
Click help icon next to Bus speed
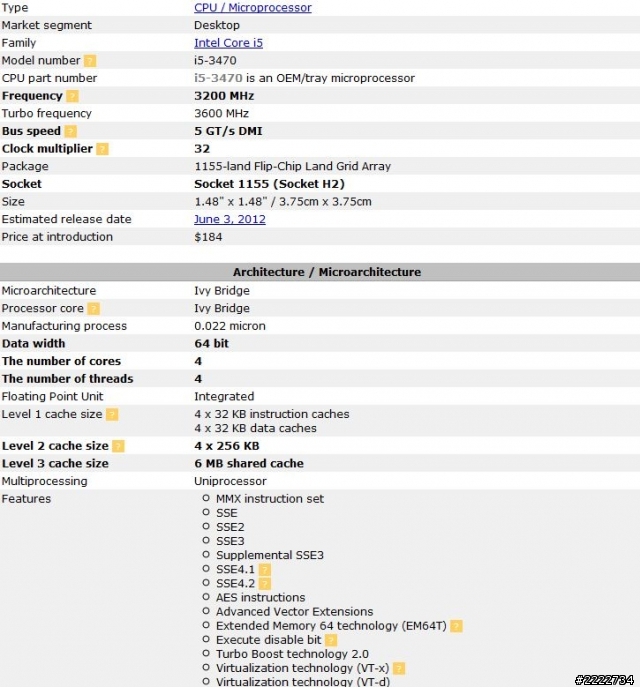pos(71,131)
